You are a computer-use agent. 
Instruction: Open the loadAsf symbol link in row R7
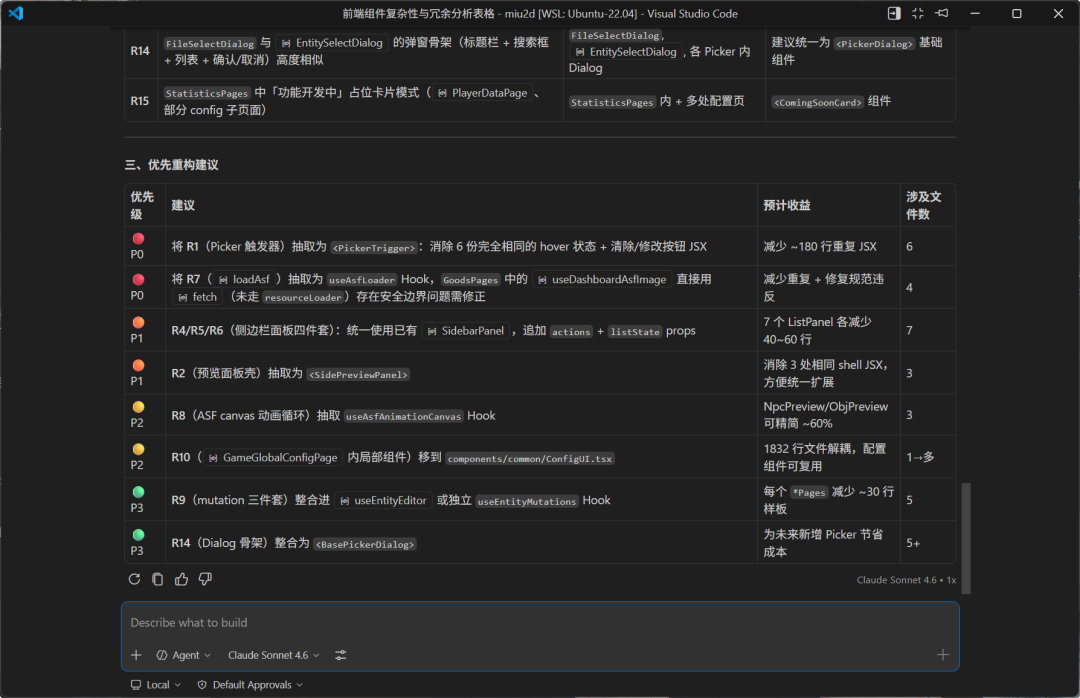[244, 278]
